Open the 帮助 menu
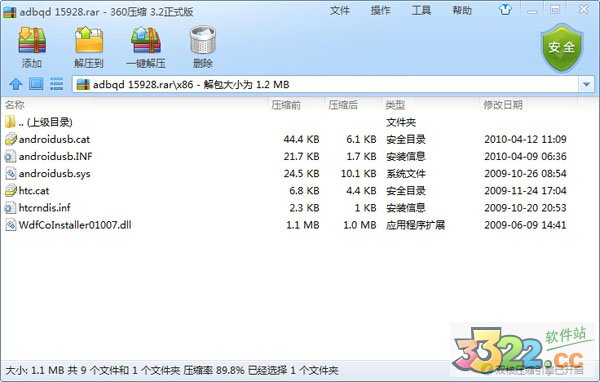Viewport: 600px width, 382px height. pos(462,10)
